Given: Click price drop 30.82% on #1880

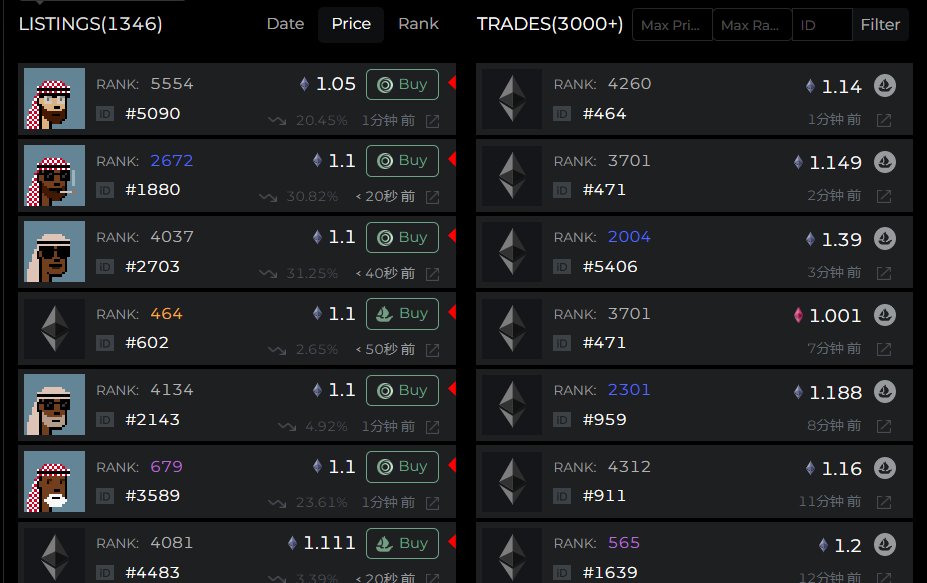Looking at the screenshot, I should coord(312,197).
